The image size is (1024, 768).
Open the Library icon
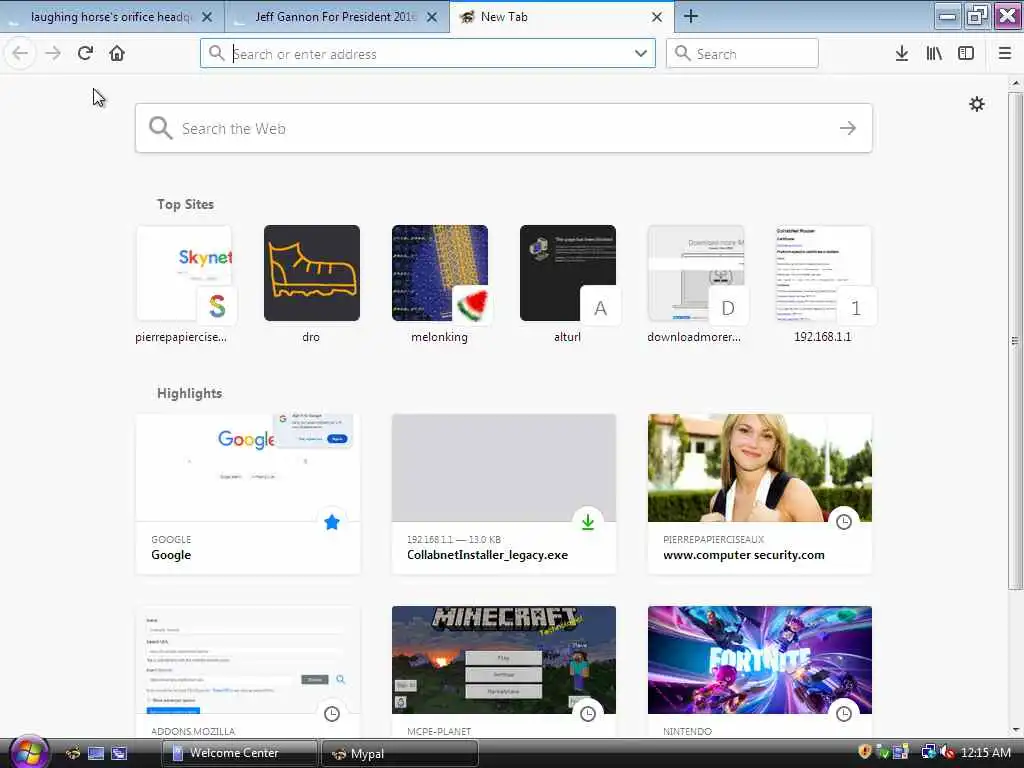coord(934,54)
